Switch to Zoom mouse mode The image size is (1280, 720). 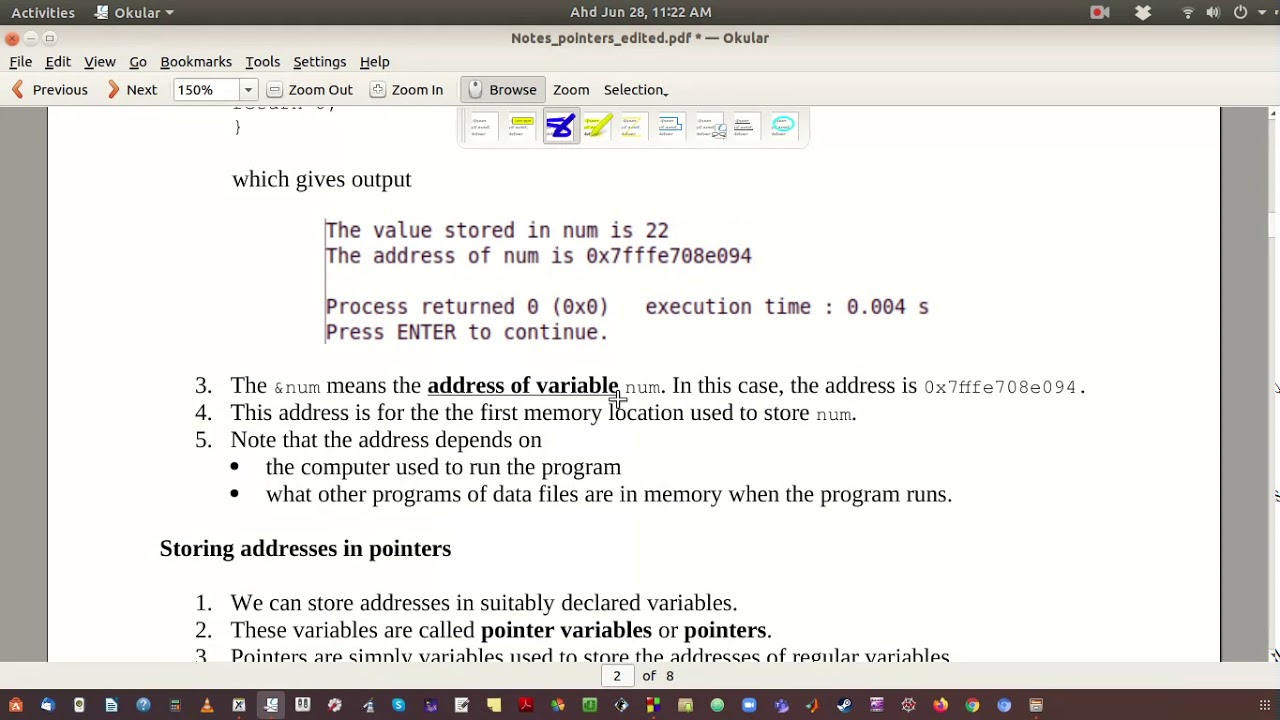(x=571, y=90)
